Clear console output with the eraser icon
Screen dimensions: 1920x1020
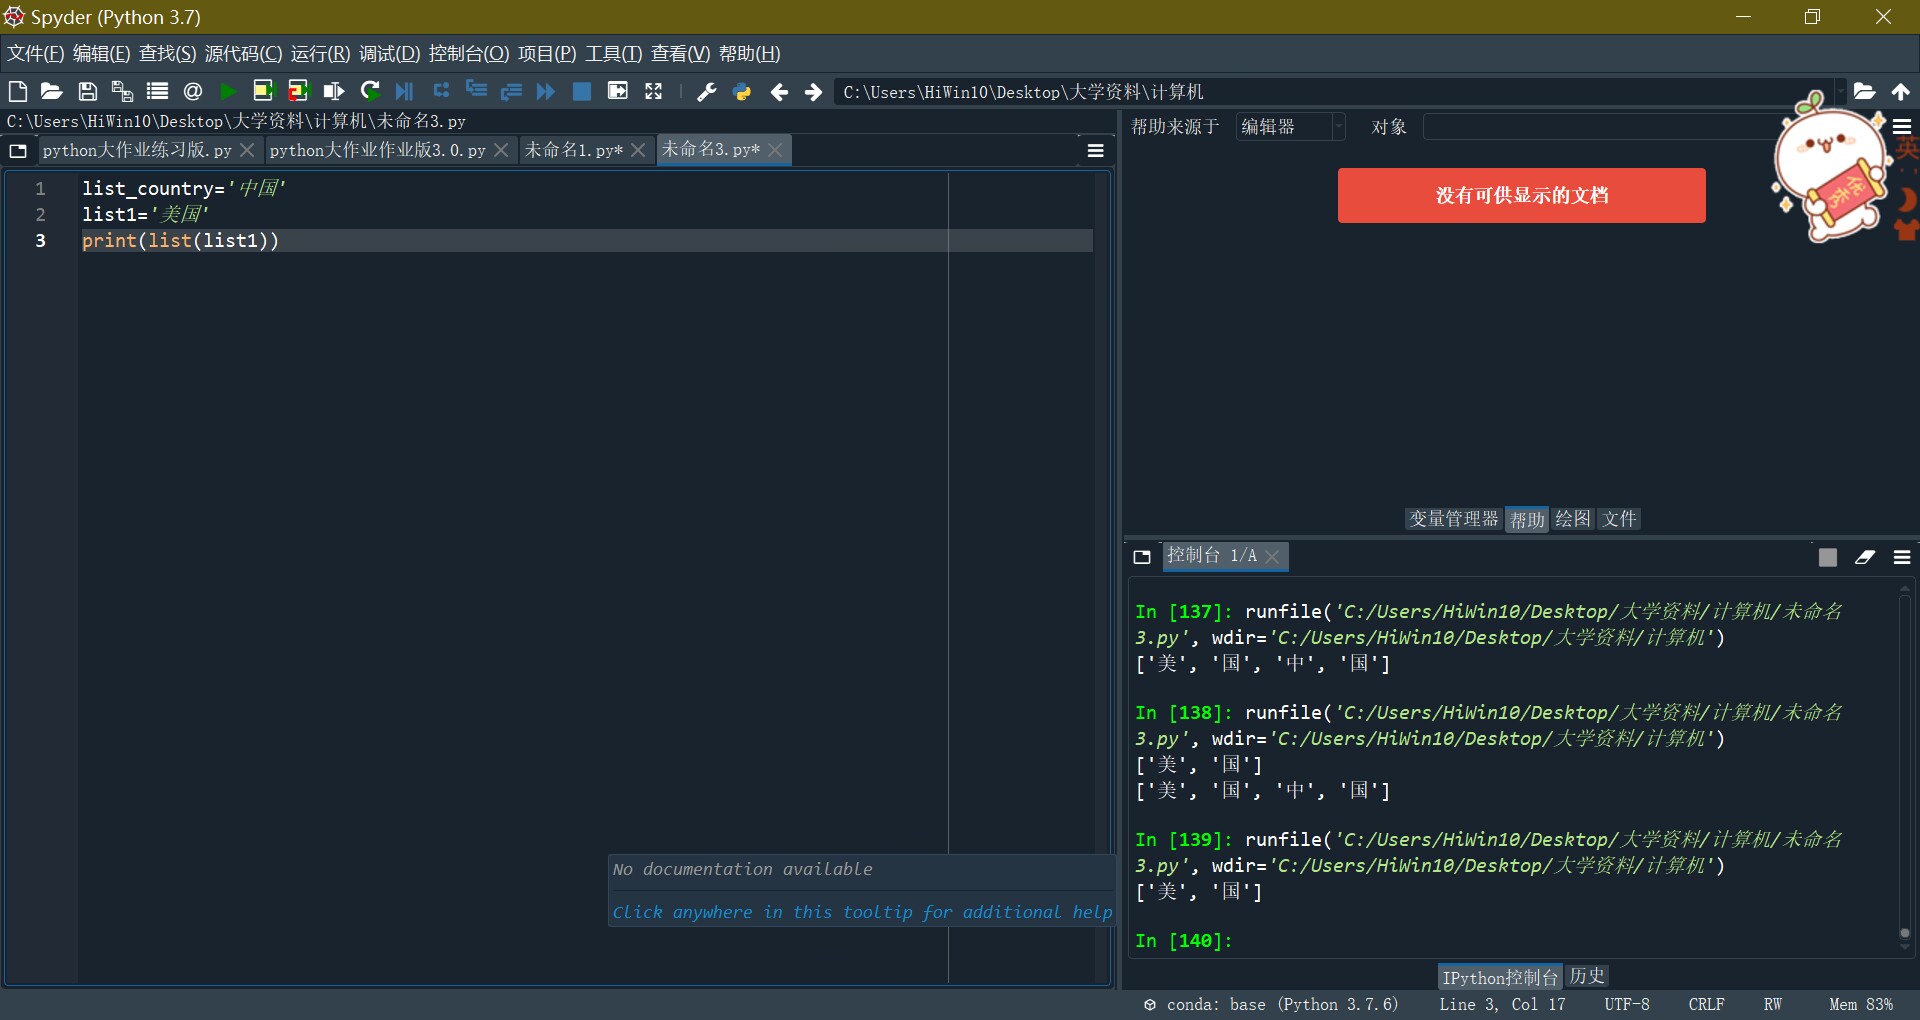(x=1864, y=557)
